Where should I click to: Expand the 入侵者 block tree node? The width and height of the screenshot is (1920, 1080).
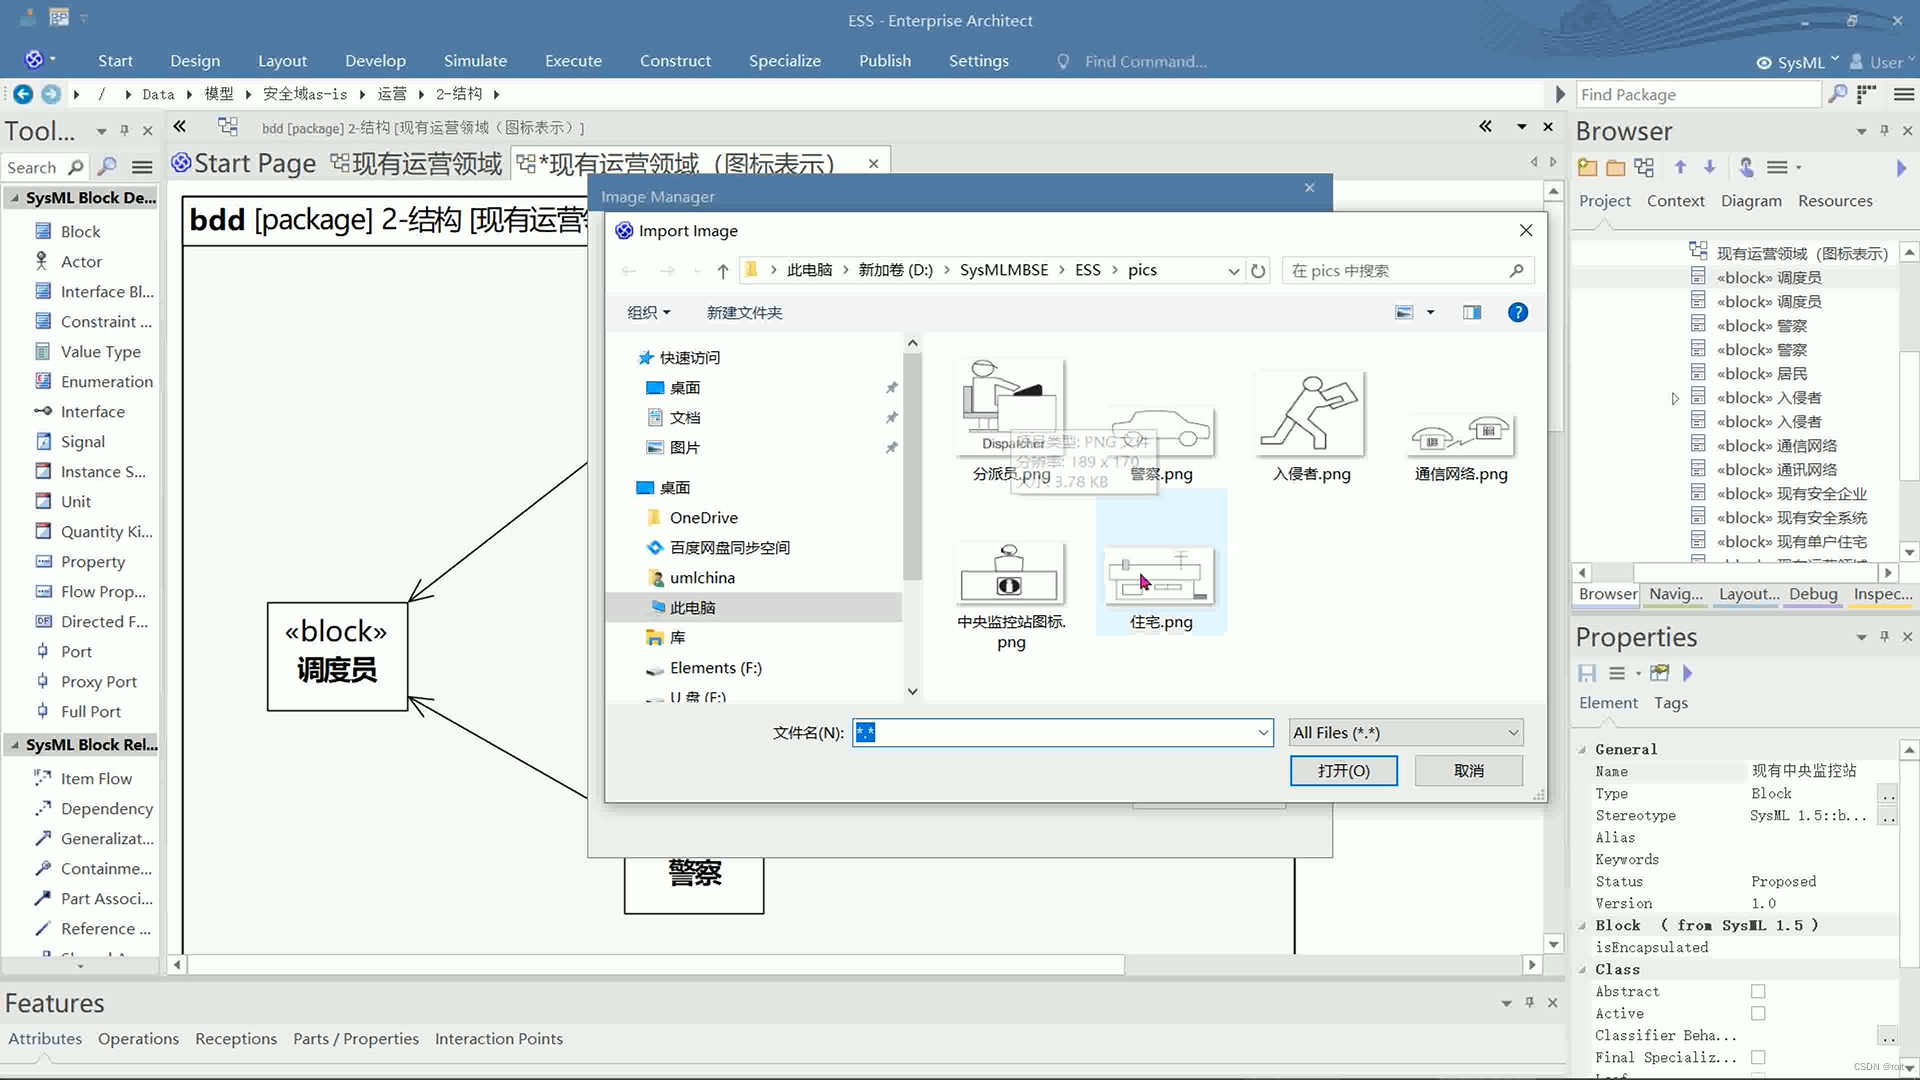pyautogui.click(x=1675, y=398)
